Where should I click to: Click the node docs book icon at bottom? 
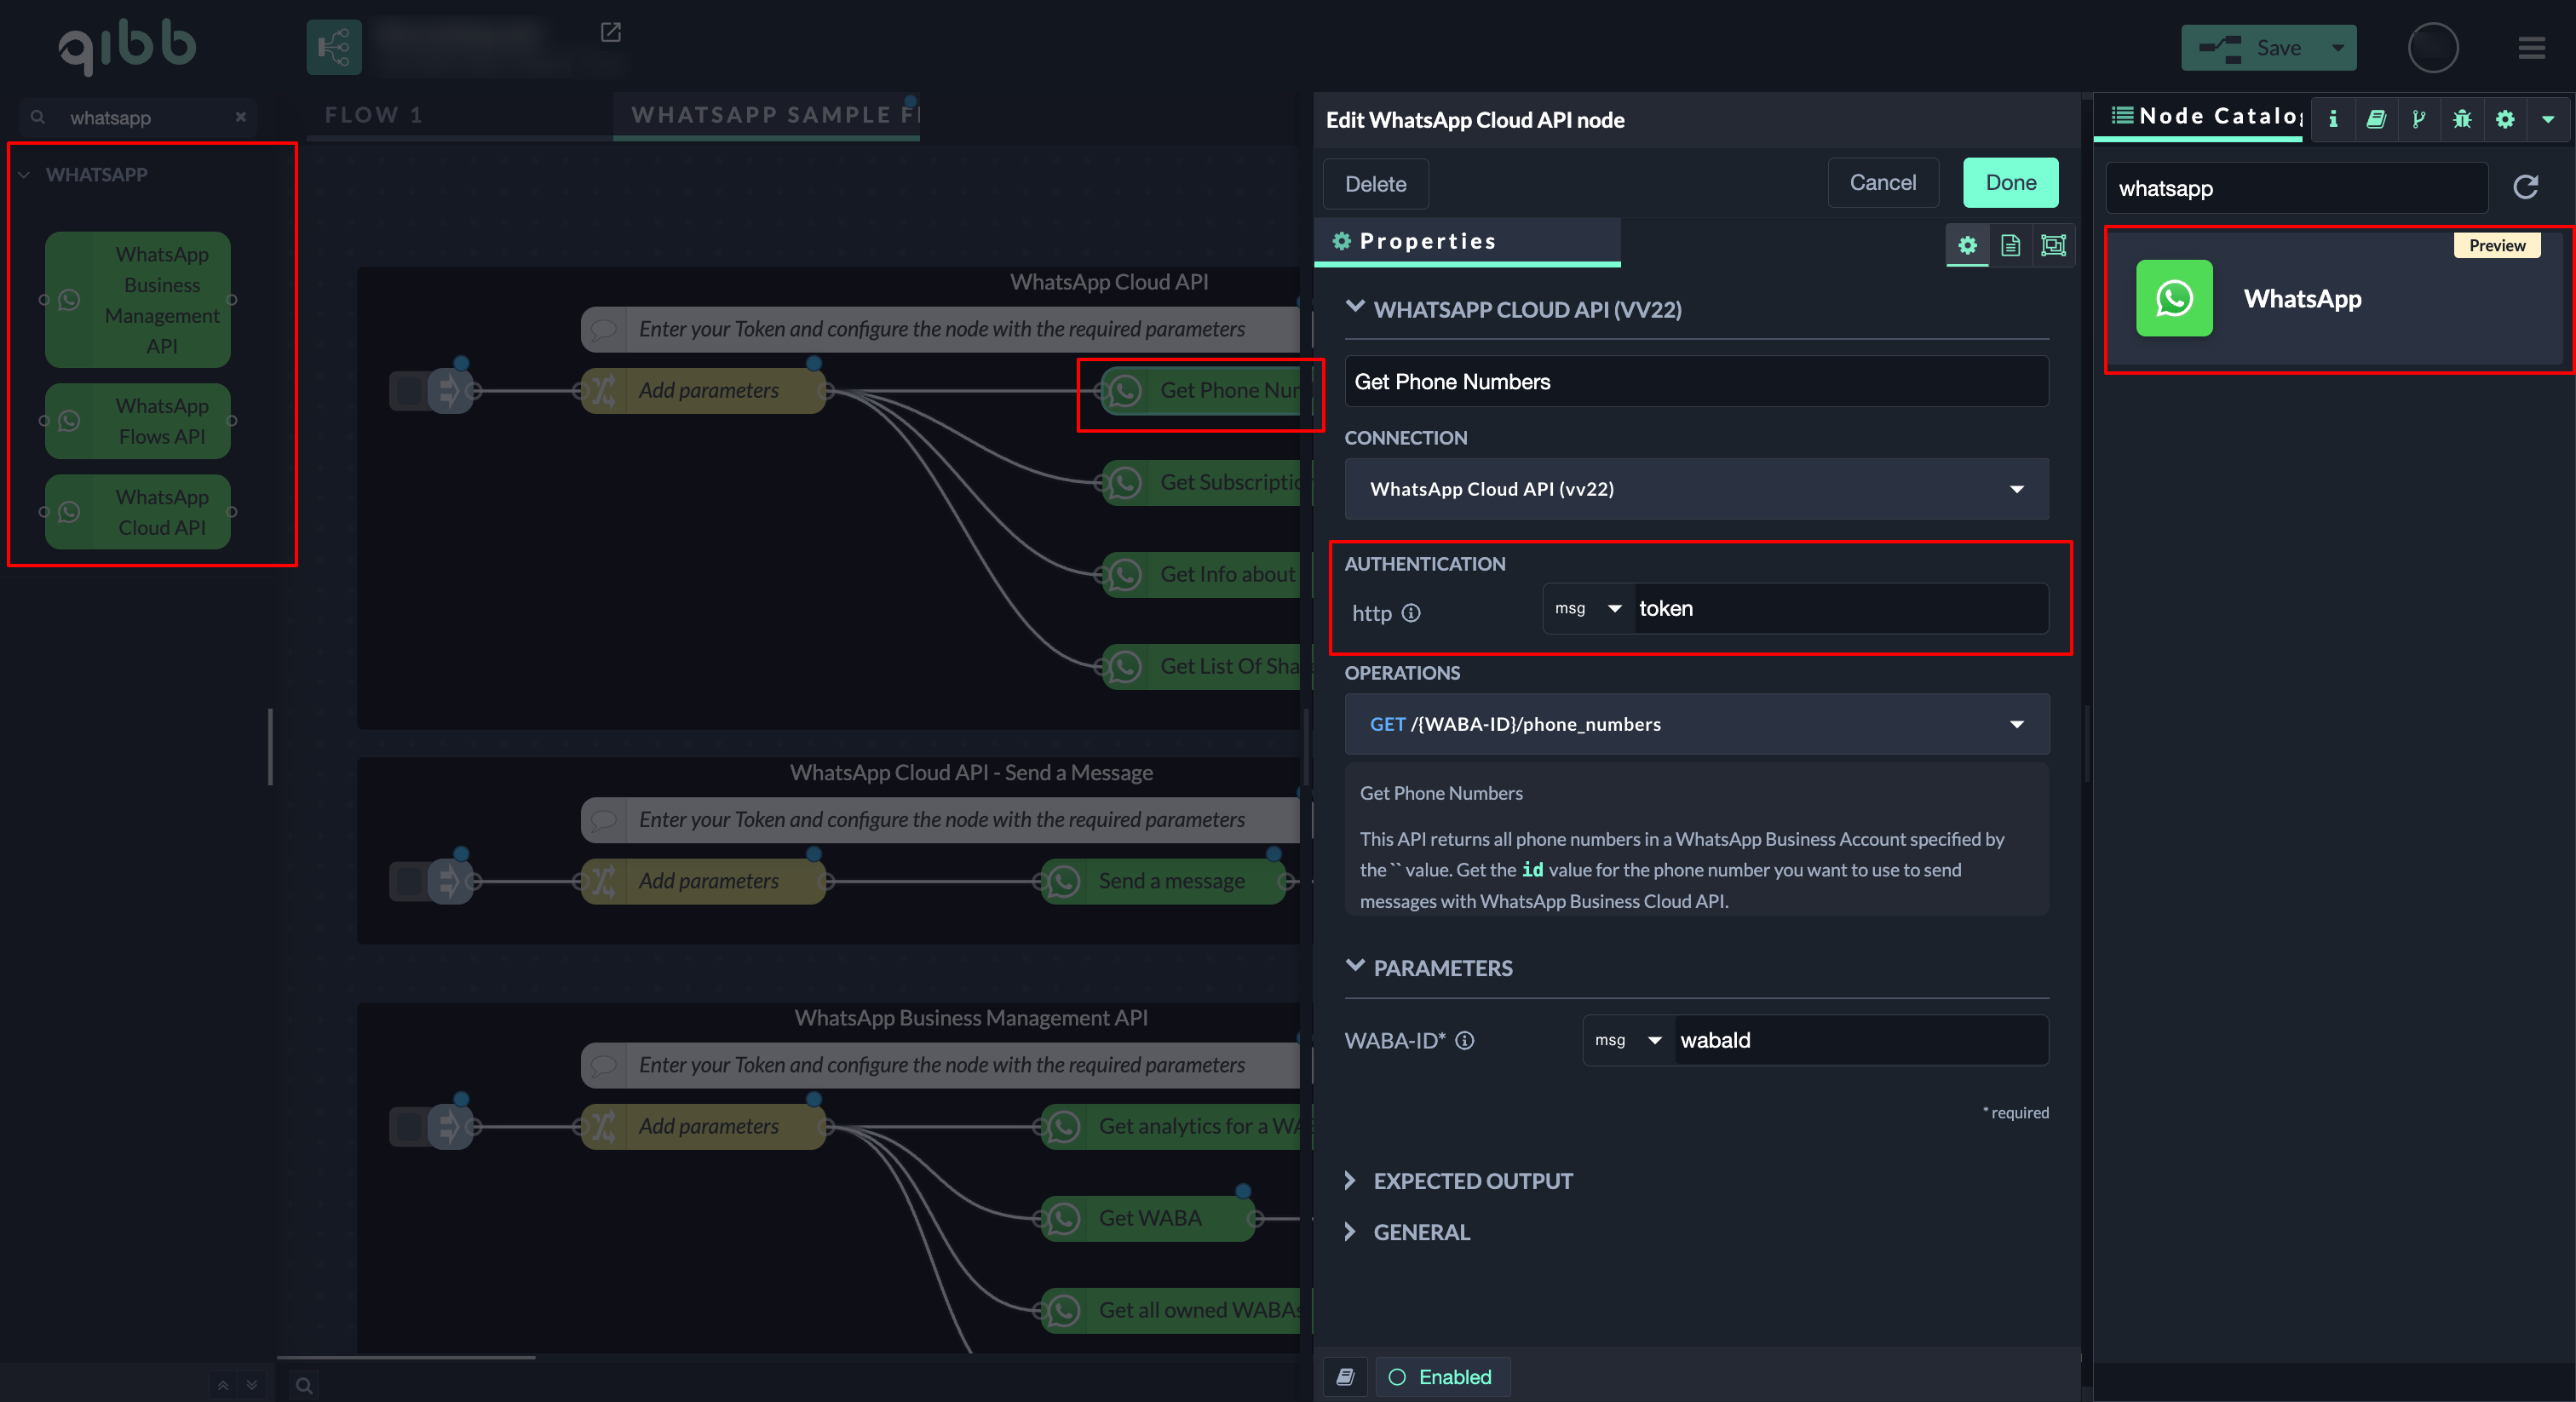point(1345,1377)
